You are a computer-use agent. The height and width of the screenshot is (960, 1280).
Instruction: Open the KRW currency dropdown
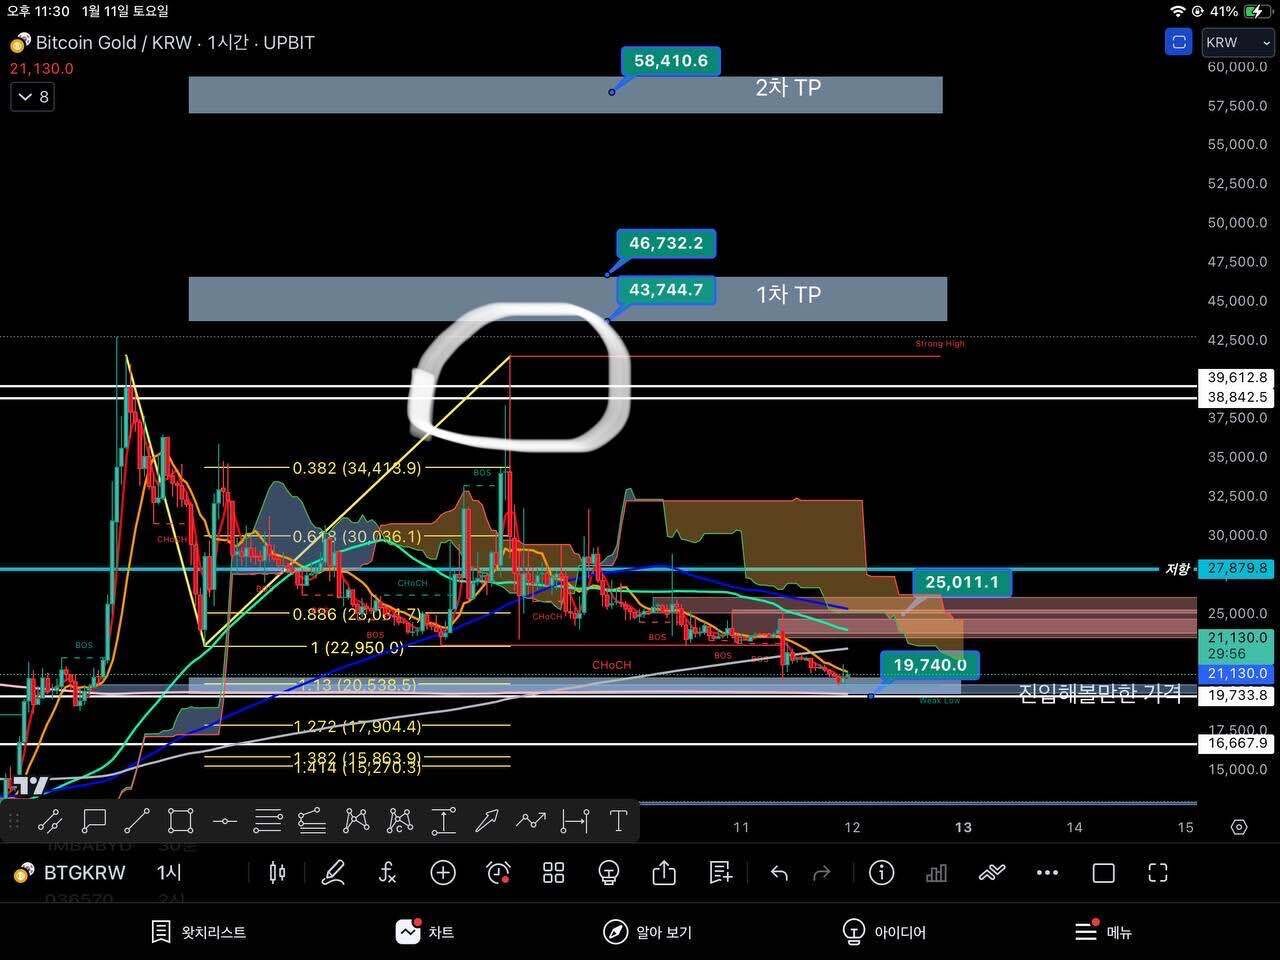coord(1237,42)
